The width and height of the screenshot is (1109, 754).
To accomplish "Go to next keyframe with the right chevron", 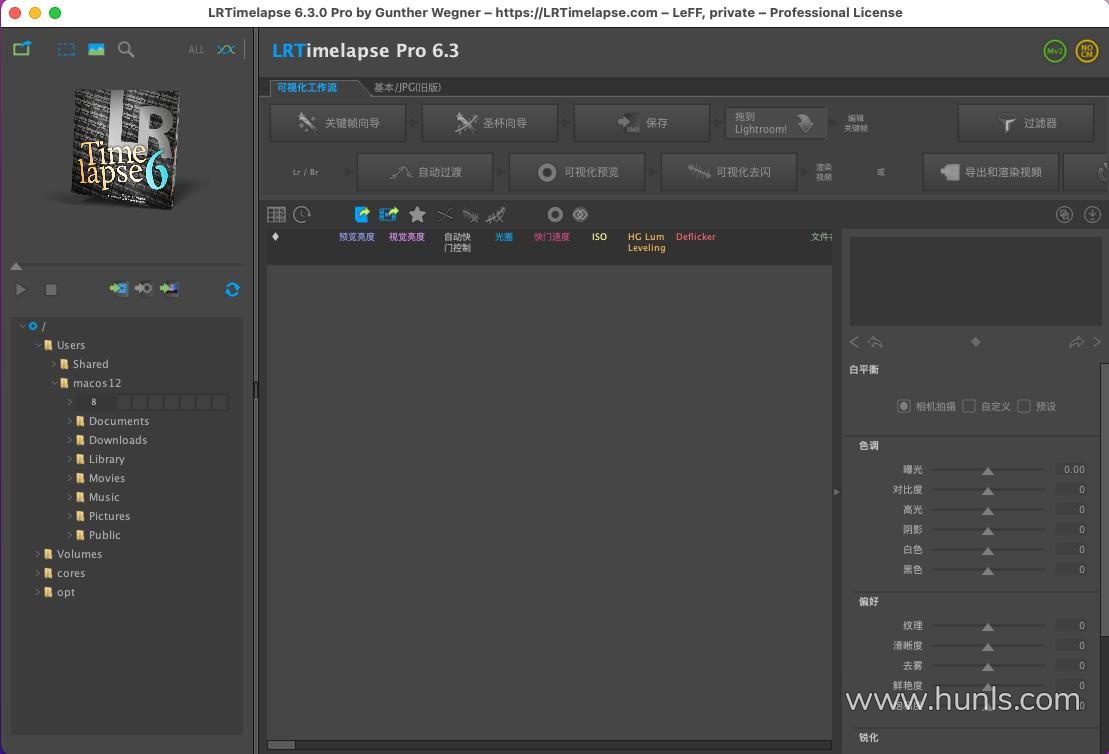I will [x=1097, y=342].
